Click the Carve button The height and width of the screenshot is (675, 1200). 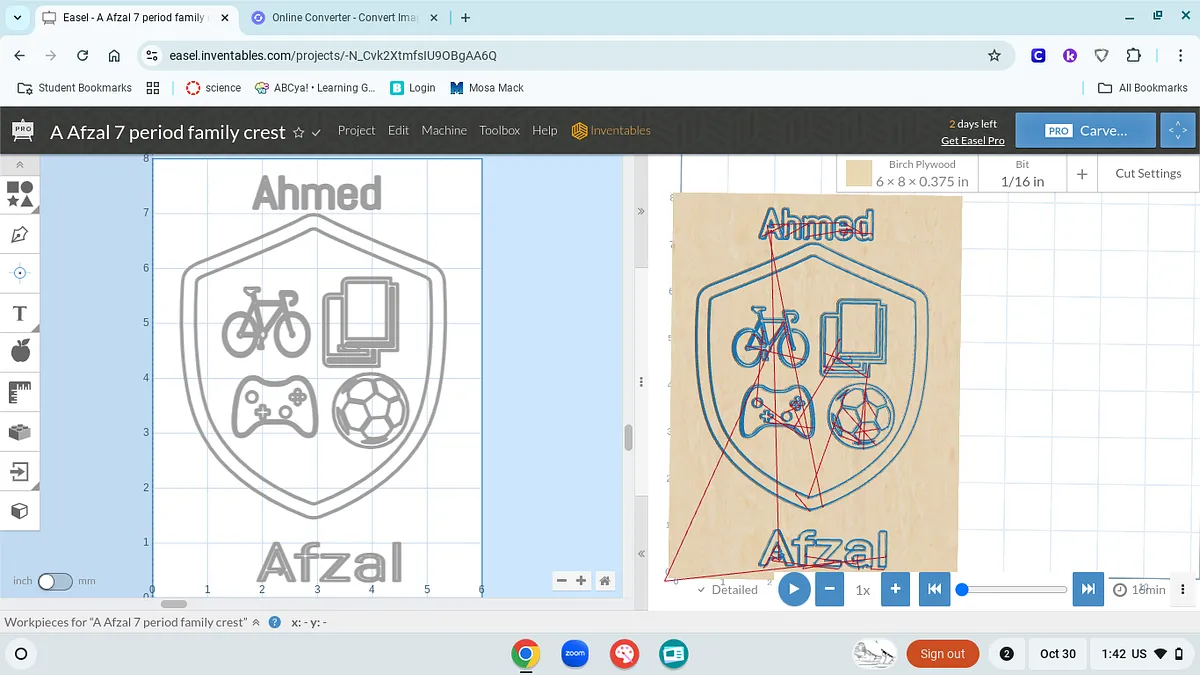[1086, 131]
